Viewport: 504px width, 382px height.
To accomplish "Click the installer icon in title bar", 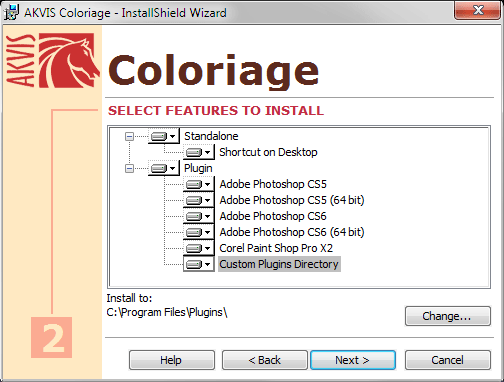I will [x=12, y=13].
